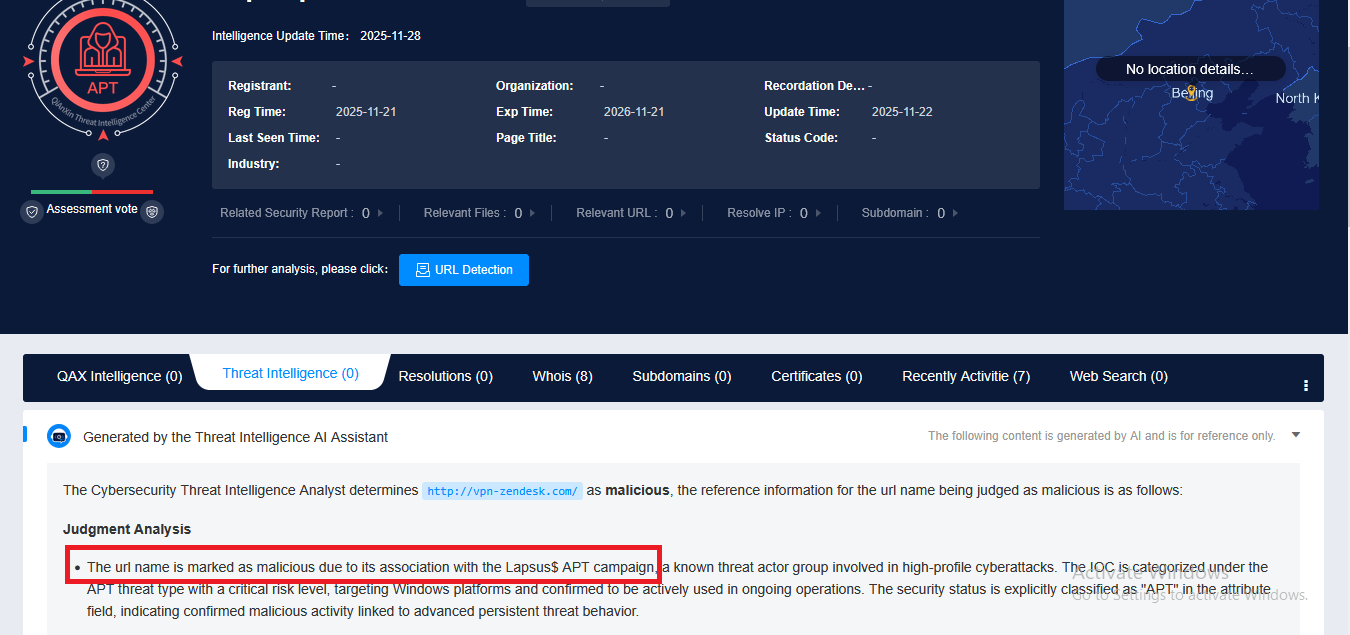Expand the Resolve IP arrow
The image size is (1350, 635).
[x=820, y=213]
